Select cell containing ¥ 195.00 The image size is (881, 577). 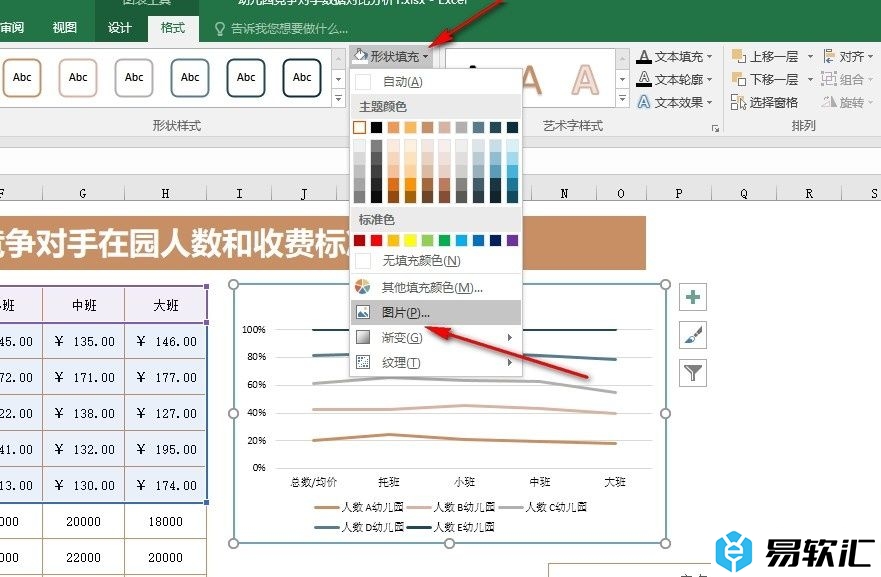pos(166,449)
